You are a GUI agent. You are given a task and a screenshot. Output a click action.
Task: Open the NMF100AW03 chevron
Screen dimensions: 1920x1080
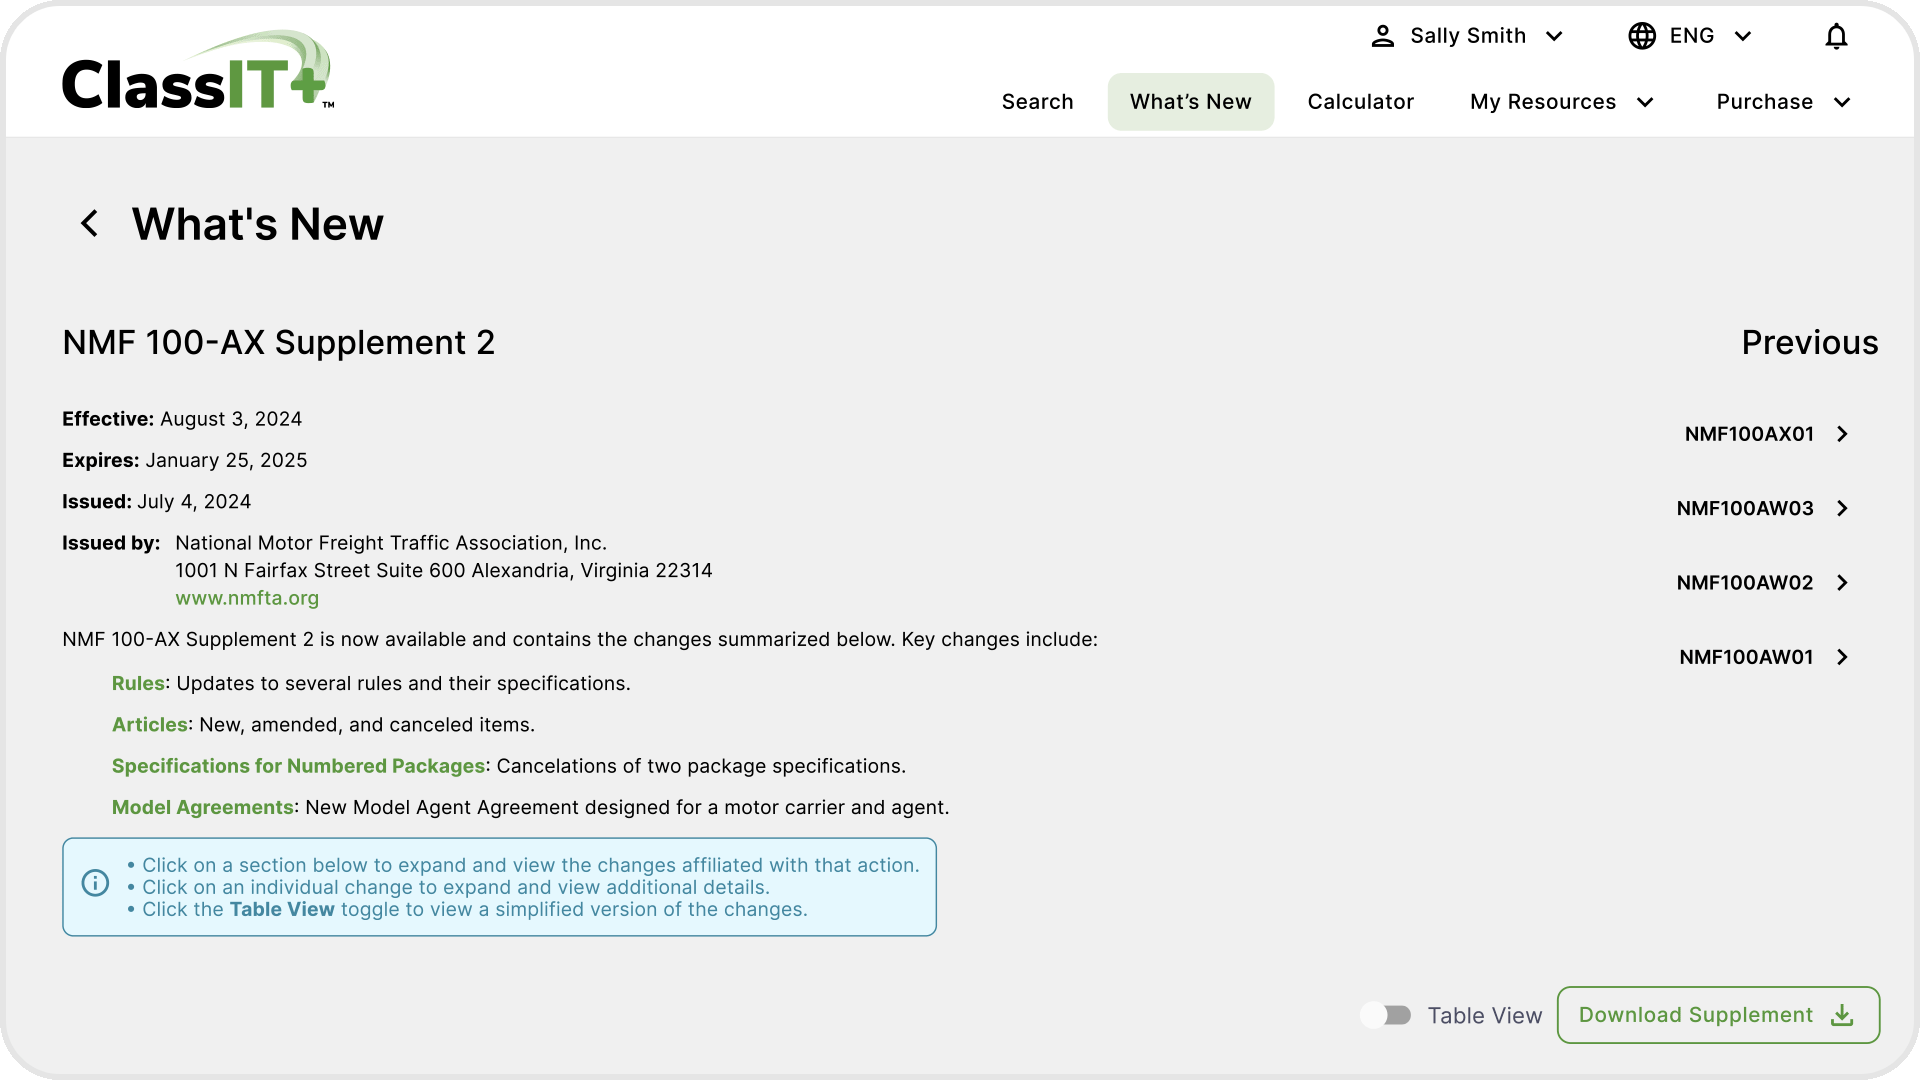click(x=1842, y=508)
